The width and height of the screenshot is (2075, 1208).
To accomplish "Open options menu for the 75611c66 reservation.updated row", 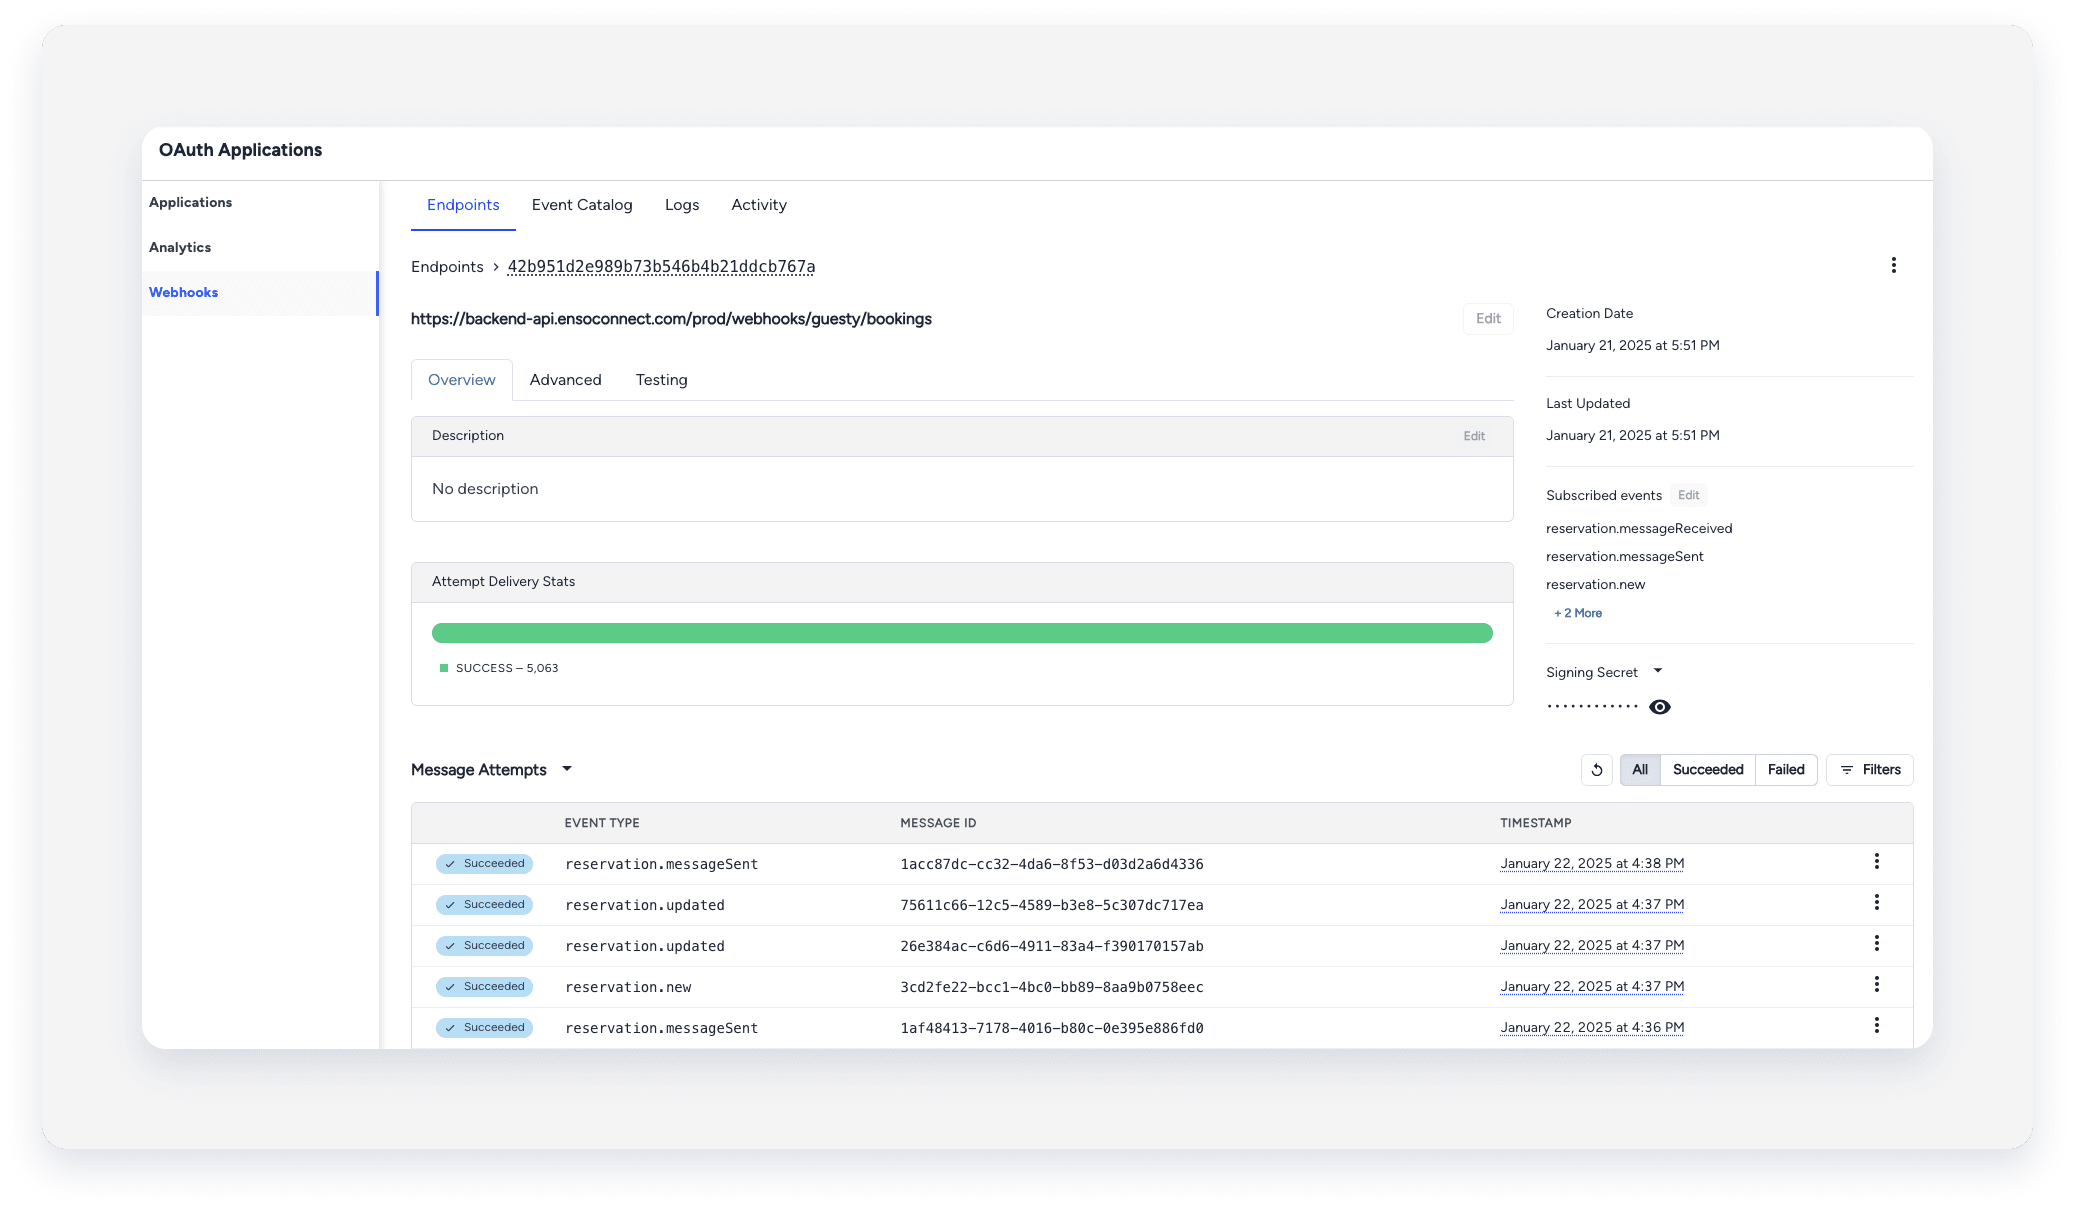I will click(1877, 902).
